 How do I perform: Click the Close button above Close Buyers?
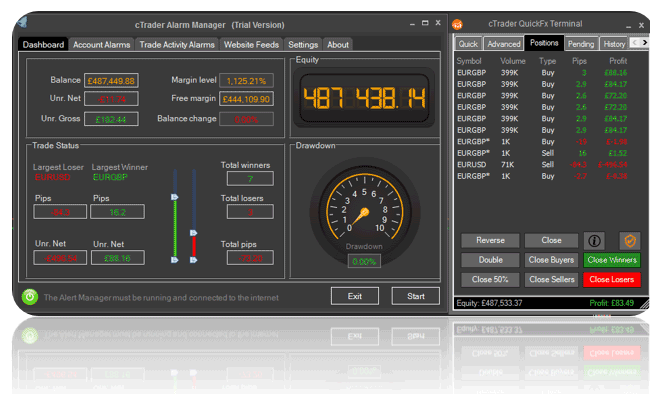tap(551, 241)
